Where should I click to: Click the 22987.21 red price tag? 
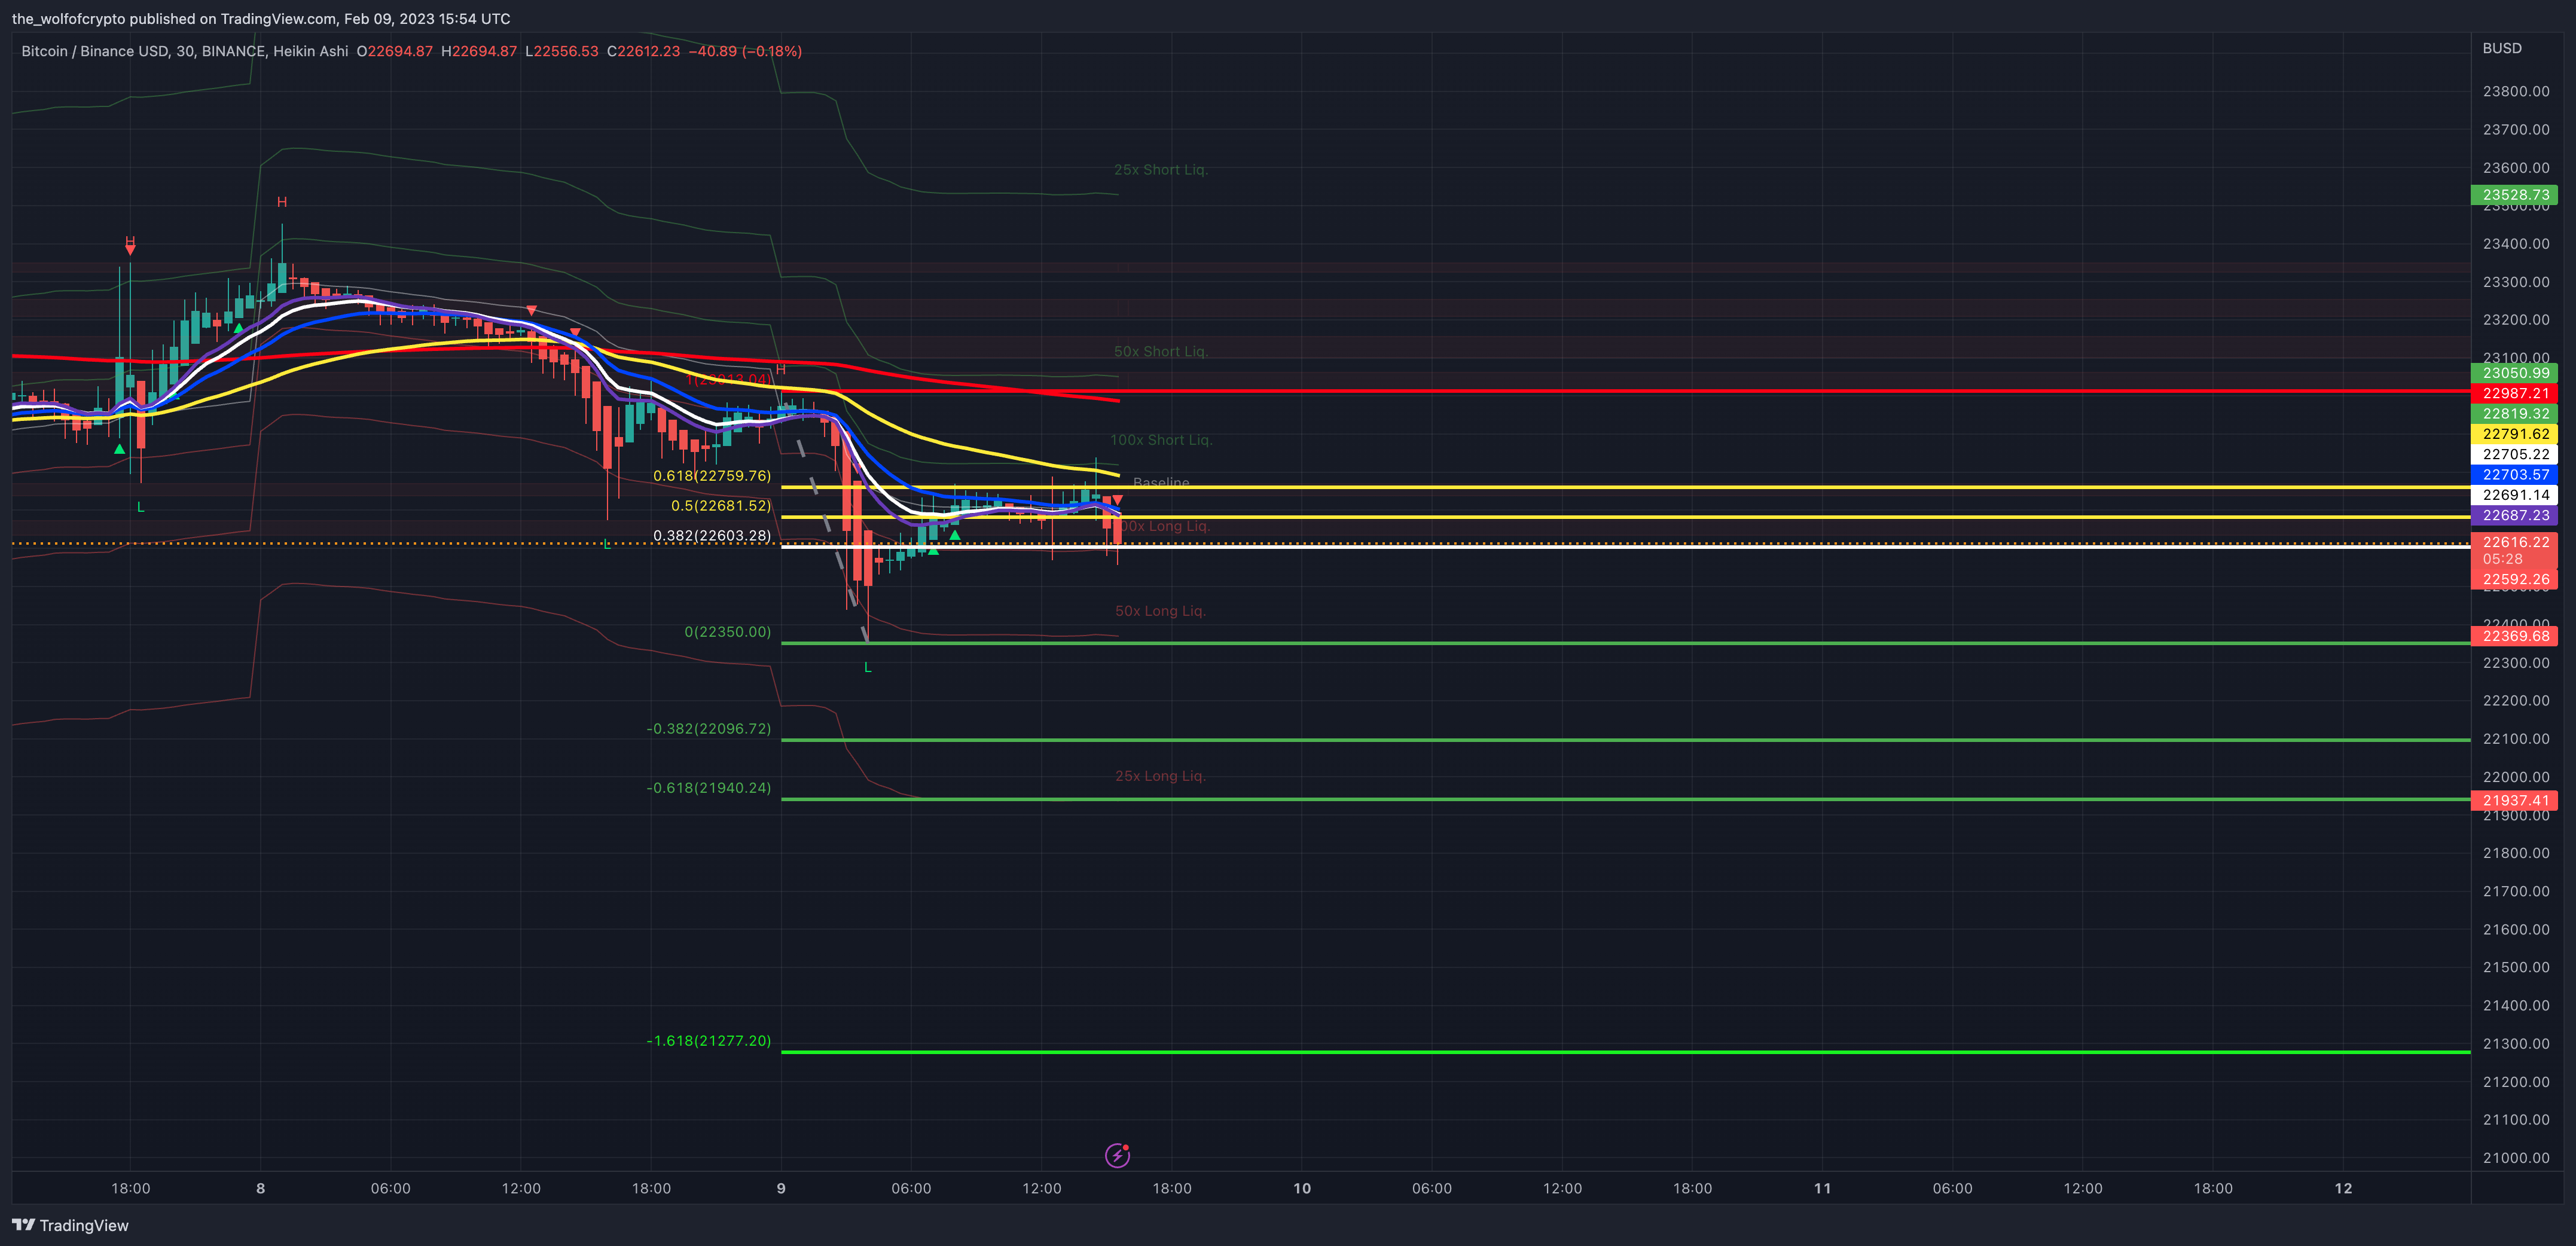click(x=2514, y=393)
